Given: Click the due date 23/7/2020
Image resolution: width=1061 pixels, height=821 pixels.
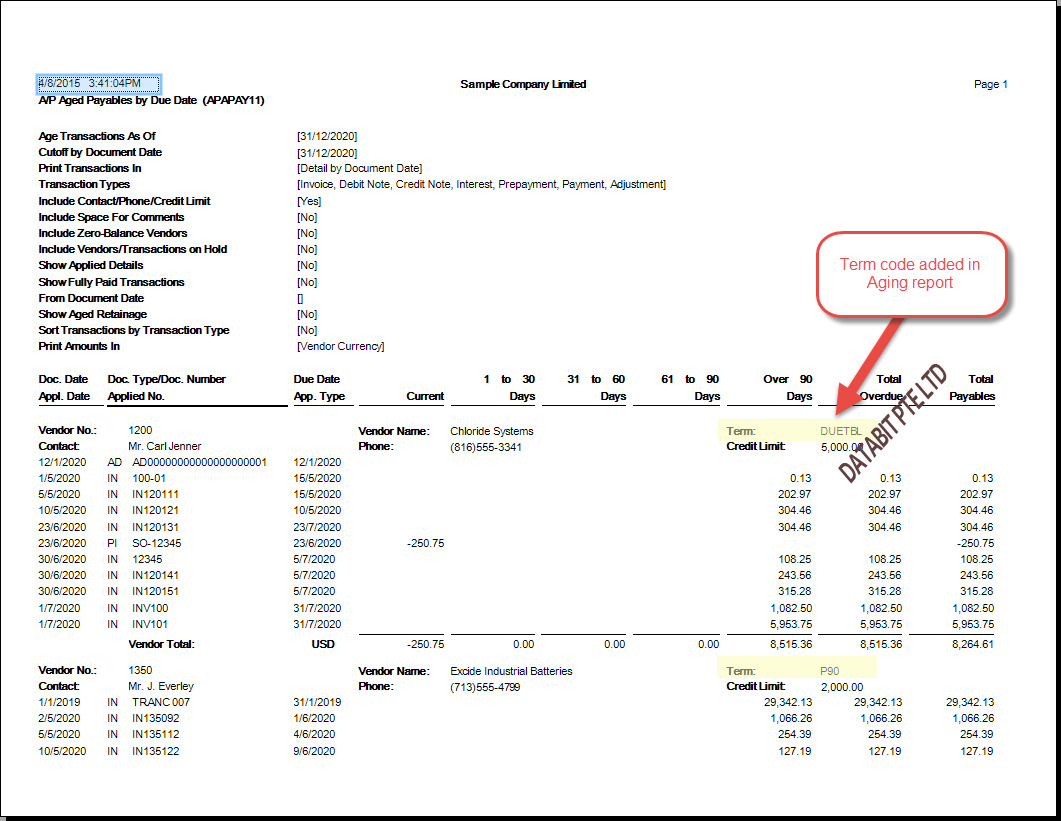Looking at the screenshot, I should tap(317, 527).
